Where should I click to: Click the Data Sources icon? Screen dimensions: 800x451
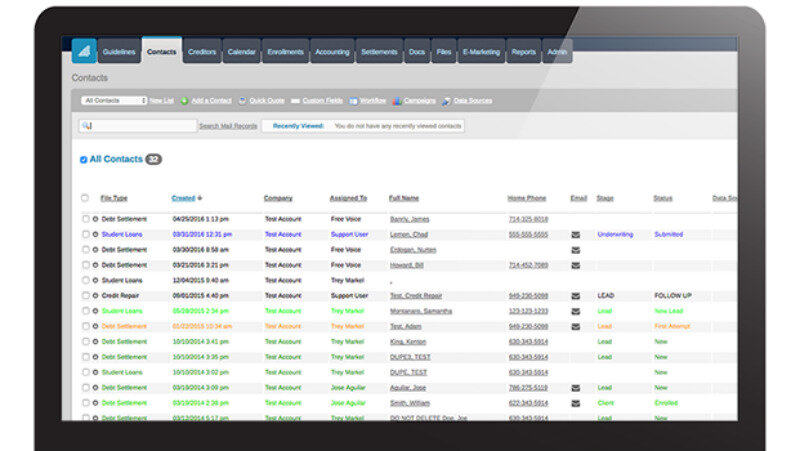446,101
